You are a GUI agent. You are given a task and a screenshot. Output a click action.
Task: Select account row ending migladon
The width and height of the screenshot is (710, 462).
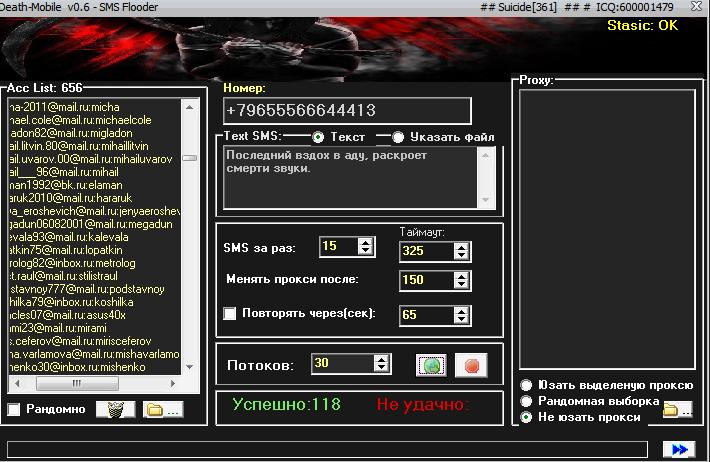point(95,134)
